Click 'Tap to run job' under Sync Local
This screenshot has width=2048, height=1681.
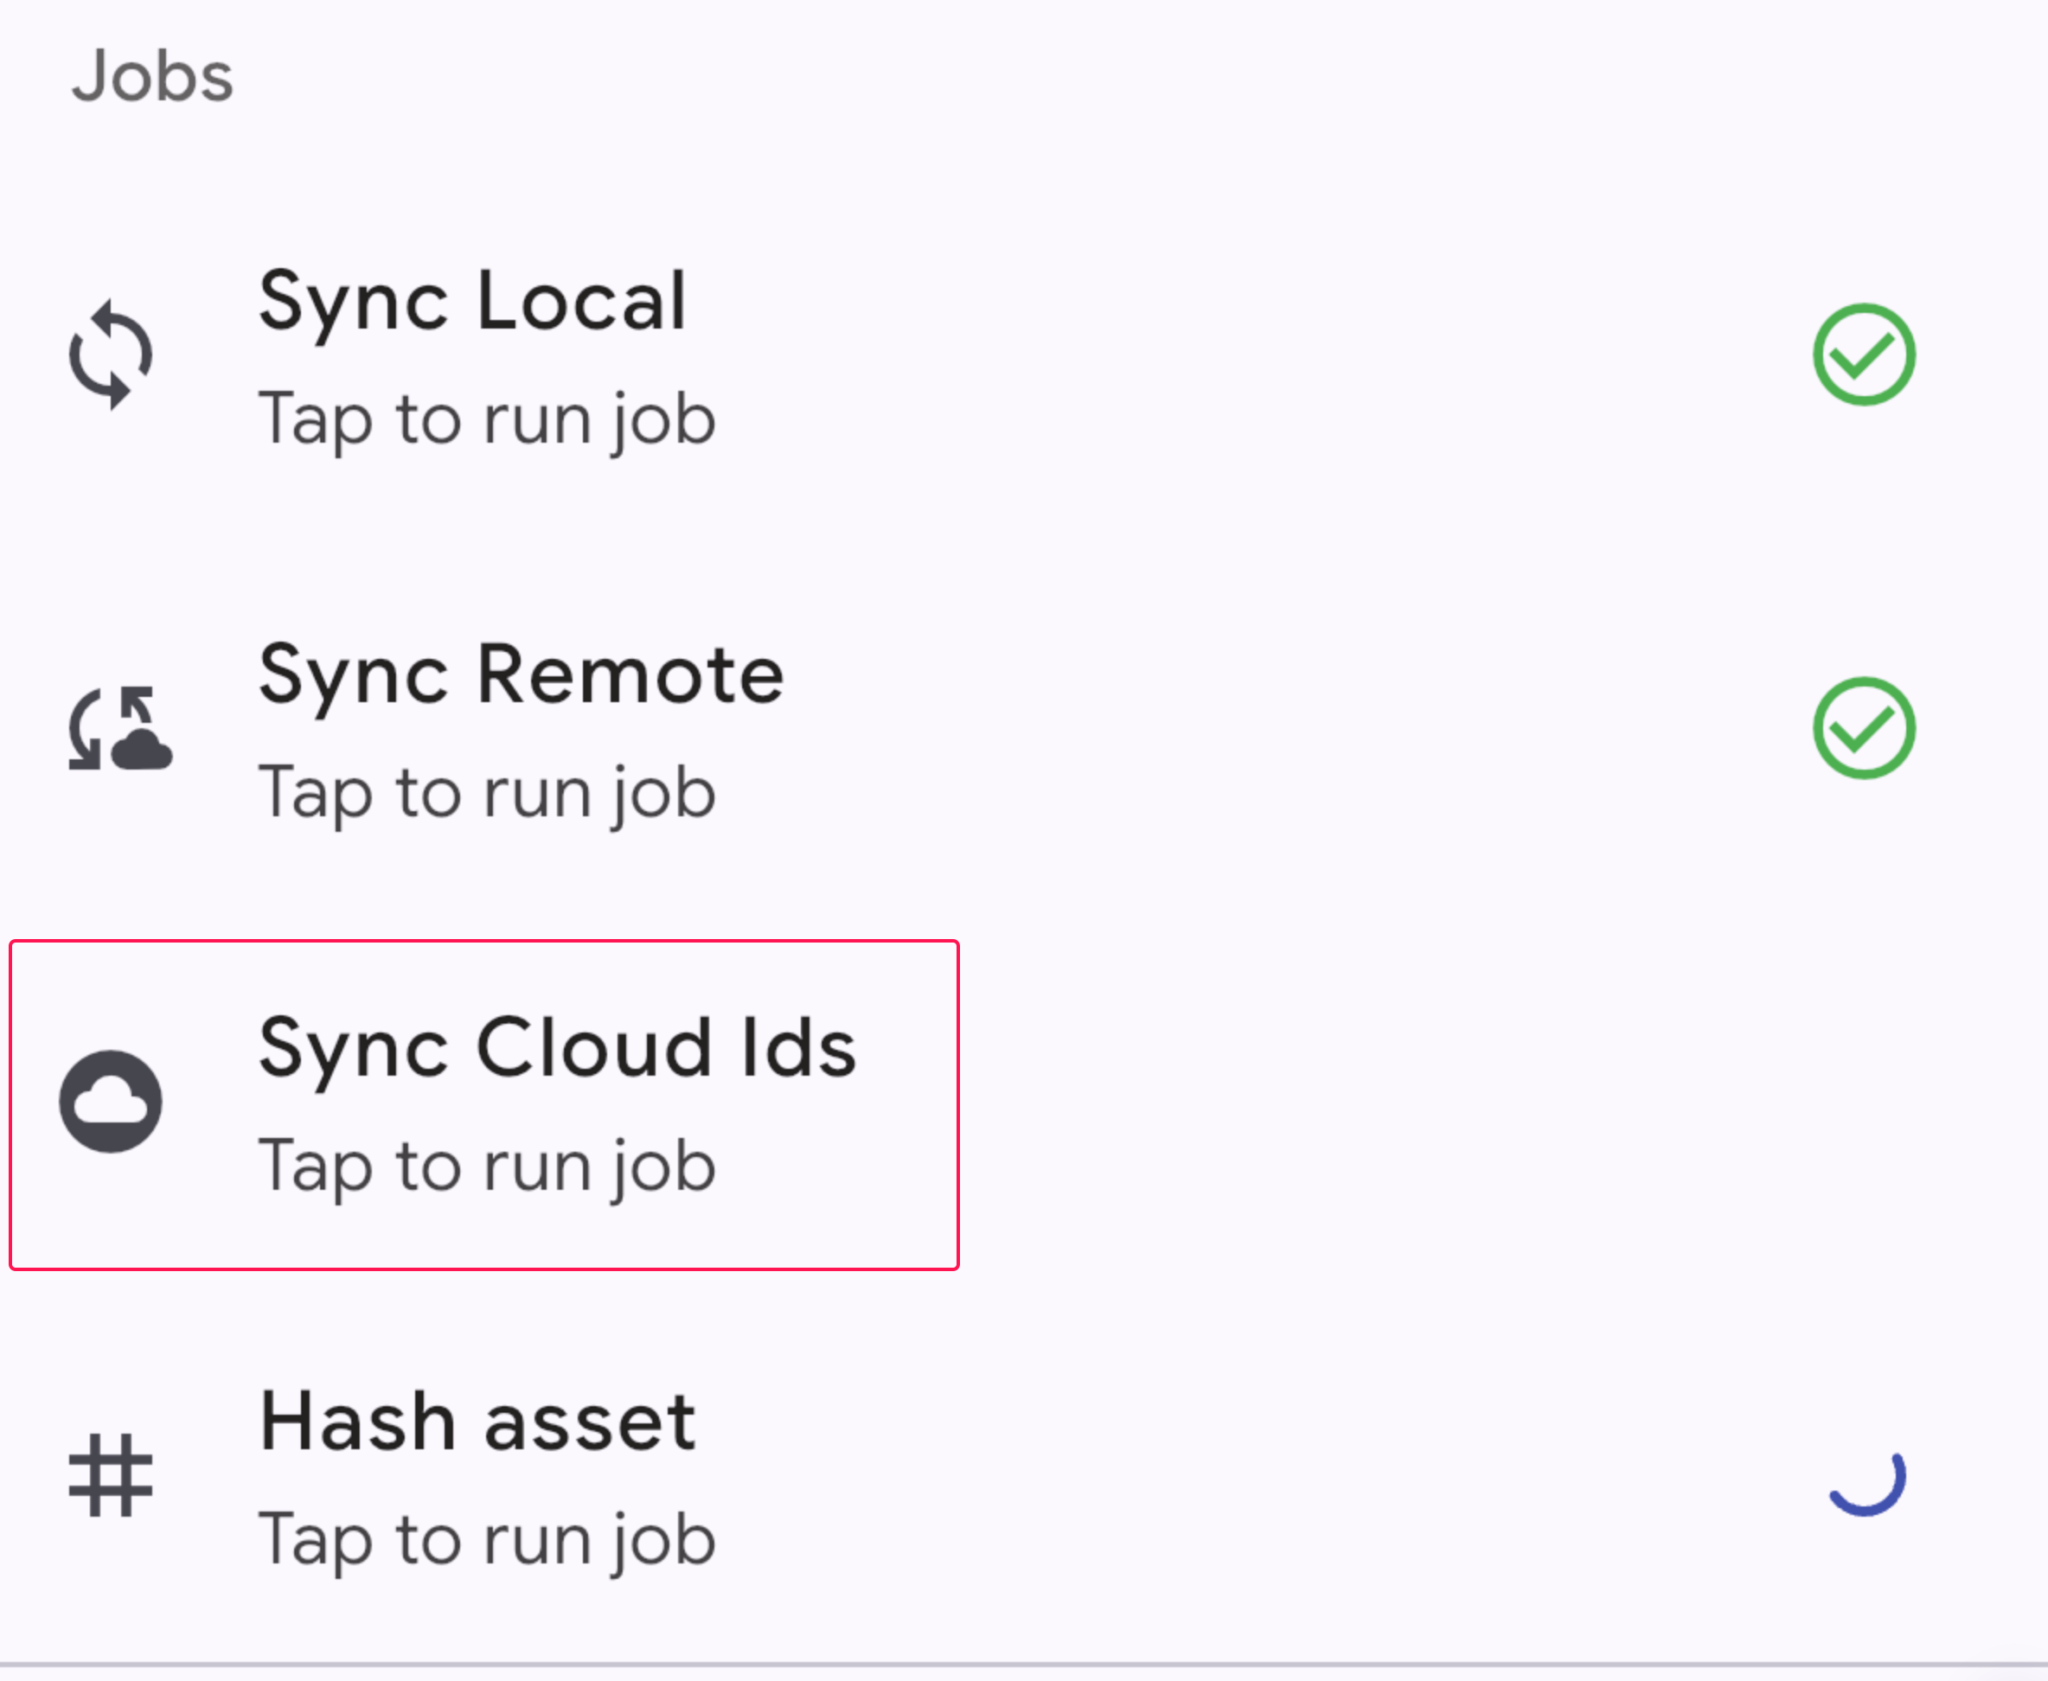point(487,419)
